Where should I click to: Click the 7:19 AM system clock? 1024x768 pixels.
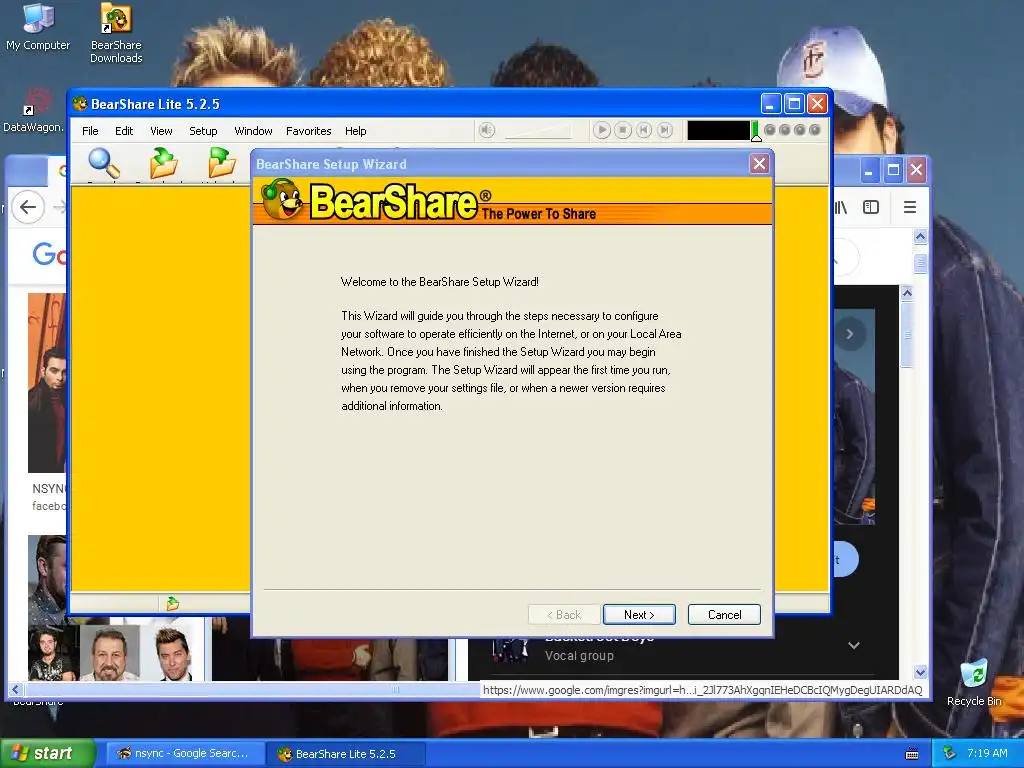click(x=987, y=753)
